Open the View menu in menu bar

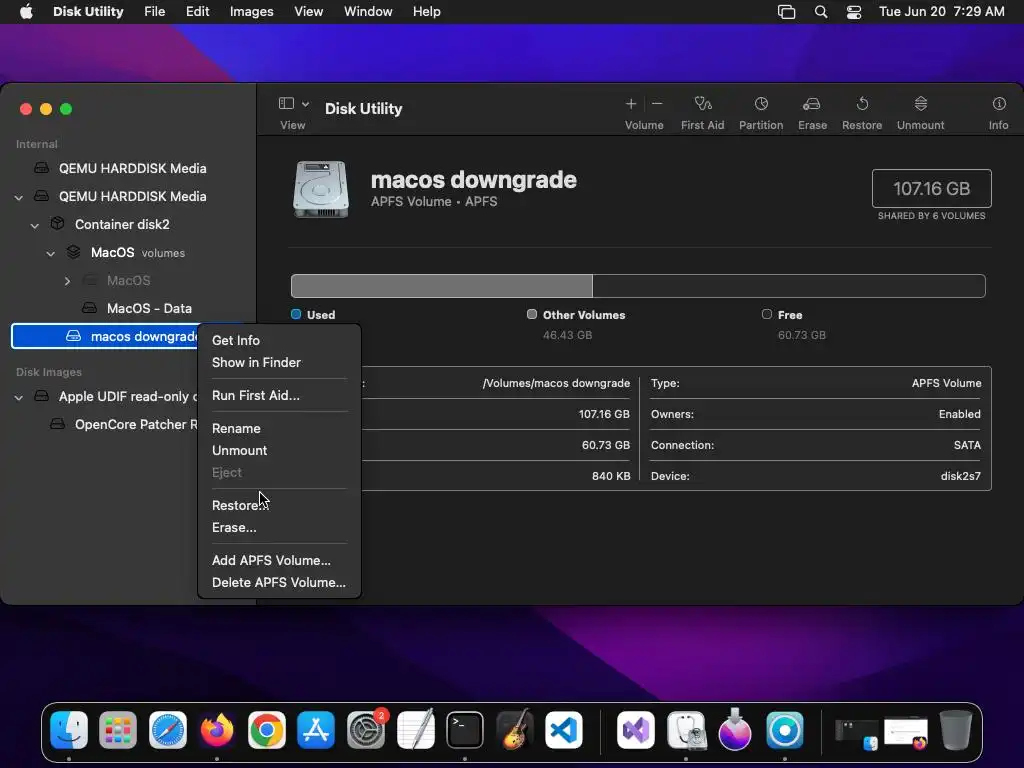308,12
